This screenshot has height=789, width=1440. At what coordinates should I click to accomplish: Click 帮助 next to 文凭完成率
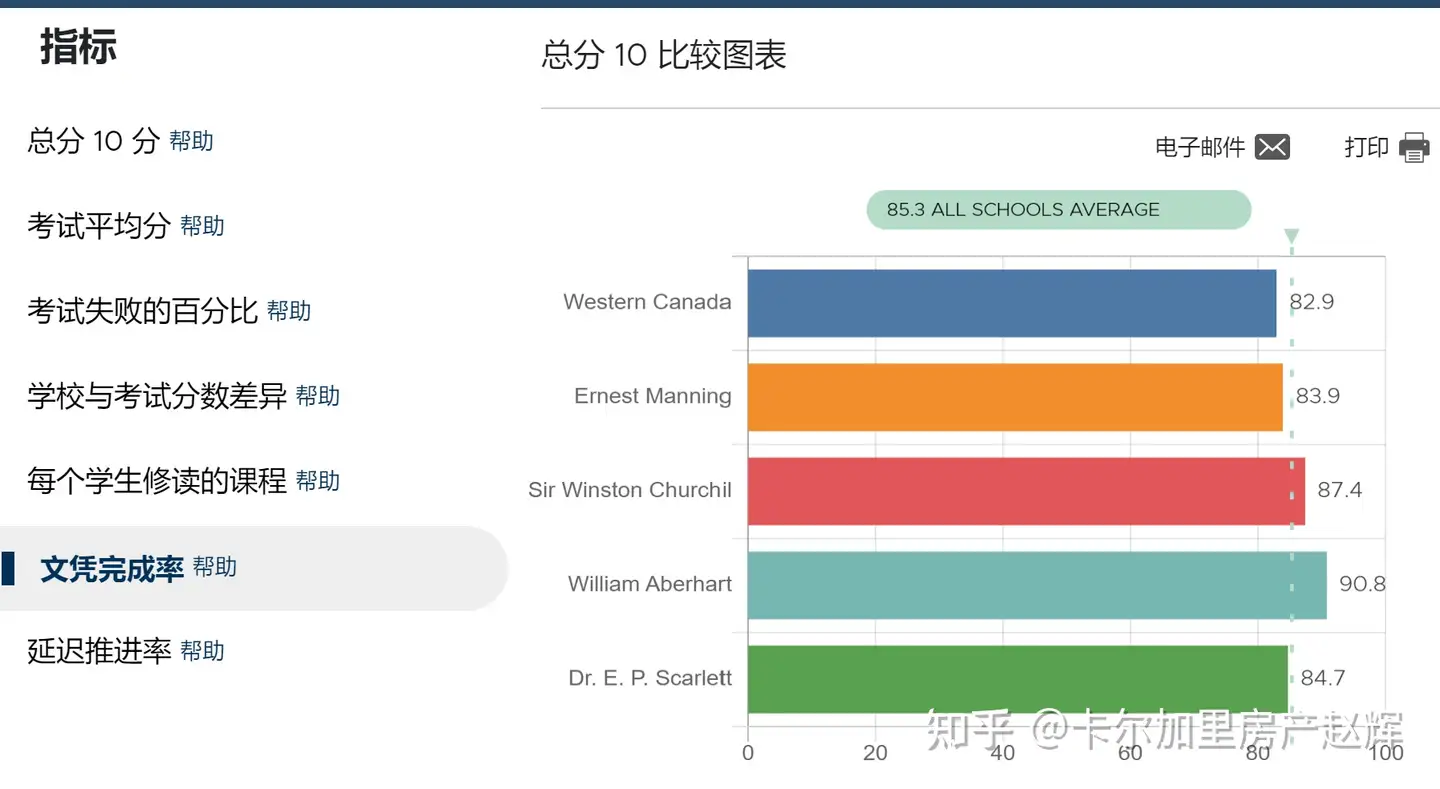click(215, 567)
